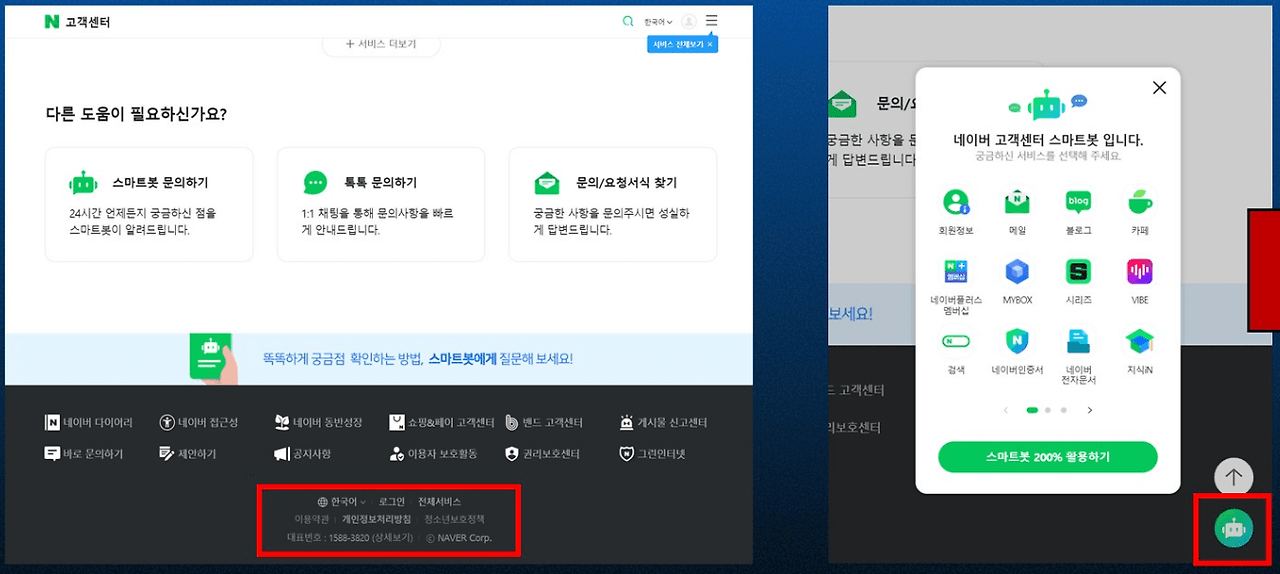The image size is (1280, 574).
Task: Dismiss the 서비스 전체보기 tooltip
Action: (x=710, y=45)
